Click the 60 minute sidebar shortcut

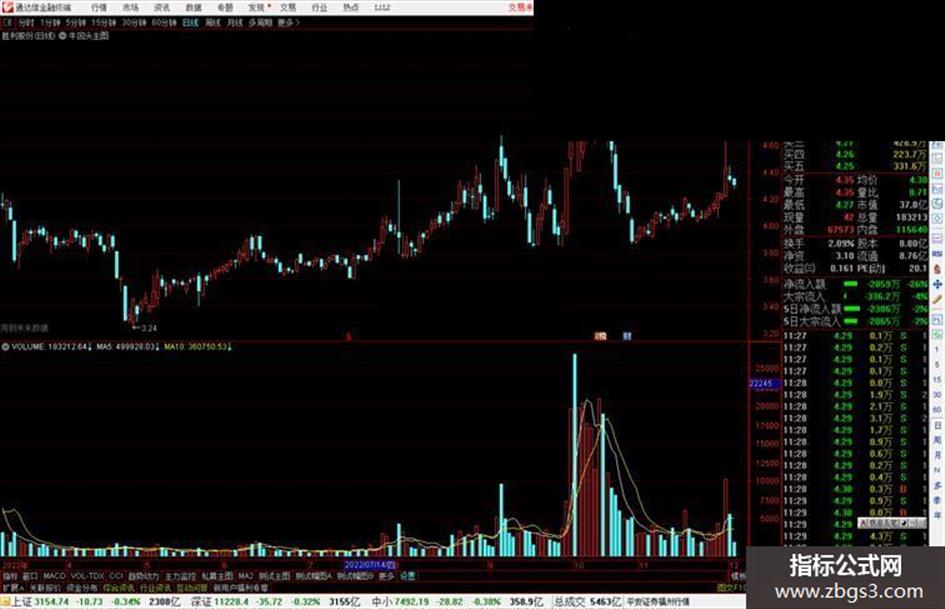point(937,410)
